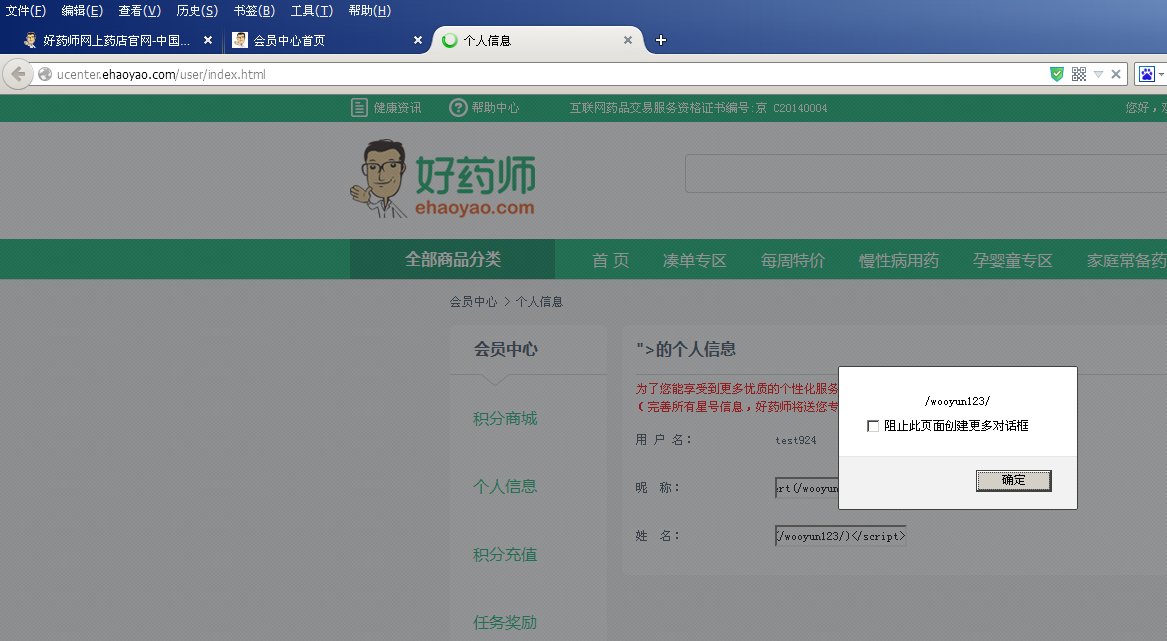Open the 工具(T) menu
1167x641 pixels.
[x=311, y=10]
